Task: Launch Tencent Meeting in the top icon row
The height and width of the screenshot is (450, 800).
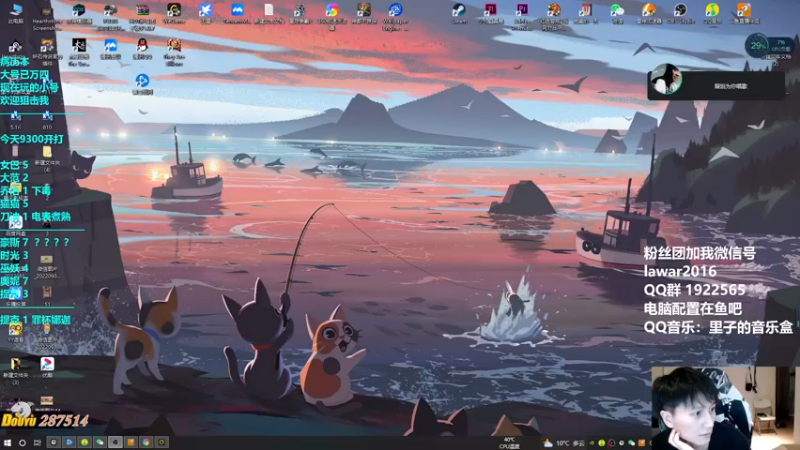Action: pos(237,13)
